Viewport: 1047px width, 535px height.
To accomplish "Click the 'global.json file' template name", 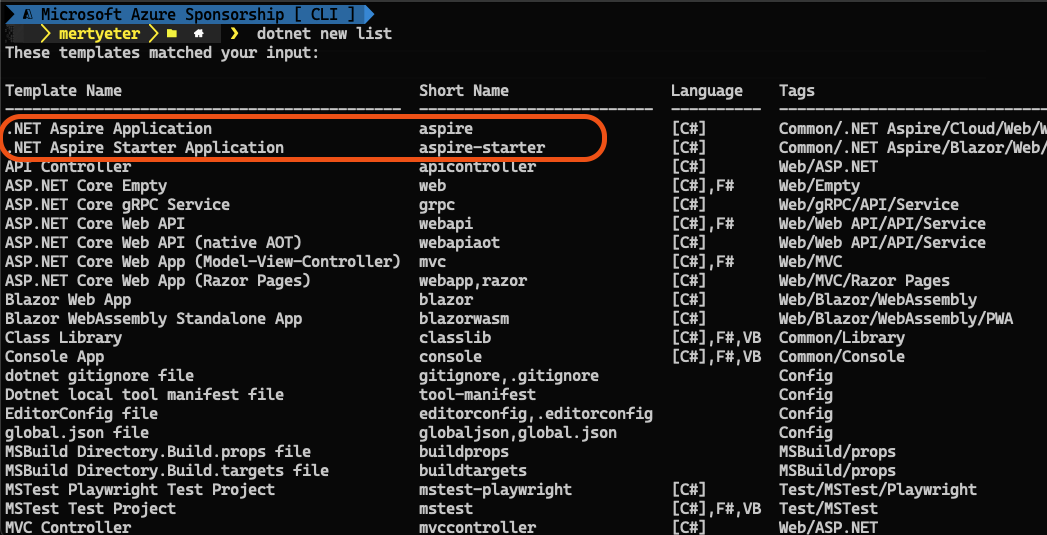I will pyautogui.click(x=77, y=433).
